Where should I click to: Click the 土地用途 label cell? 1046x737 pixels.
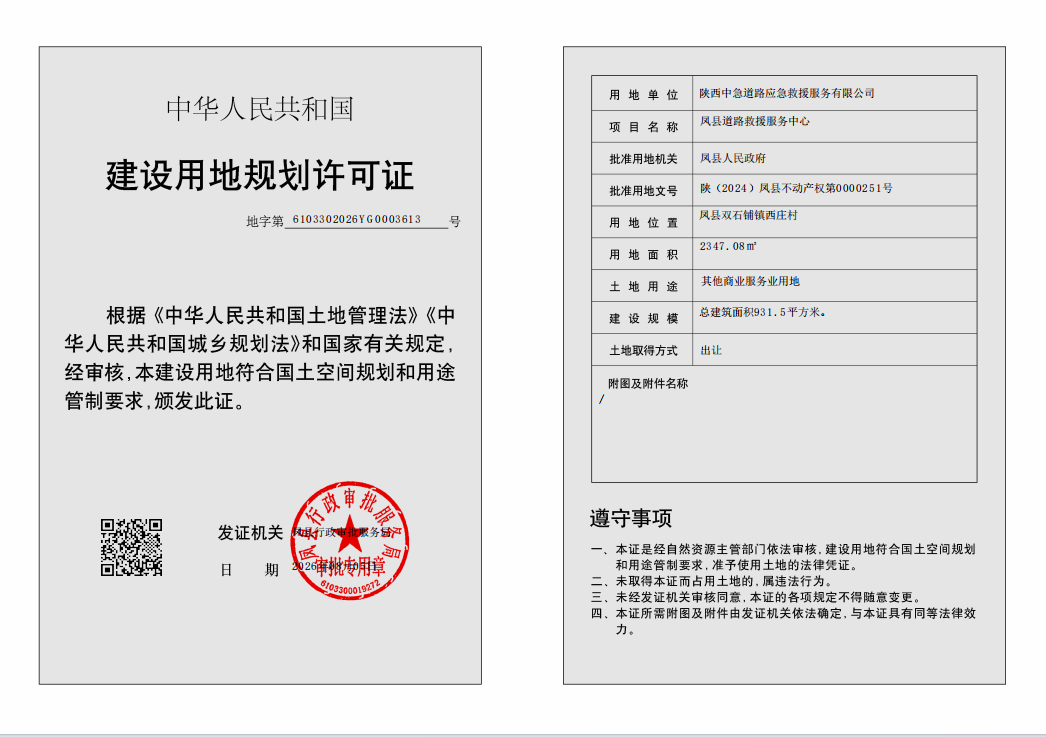642,286
